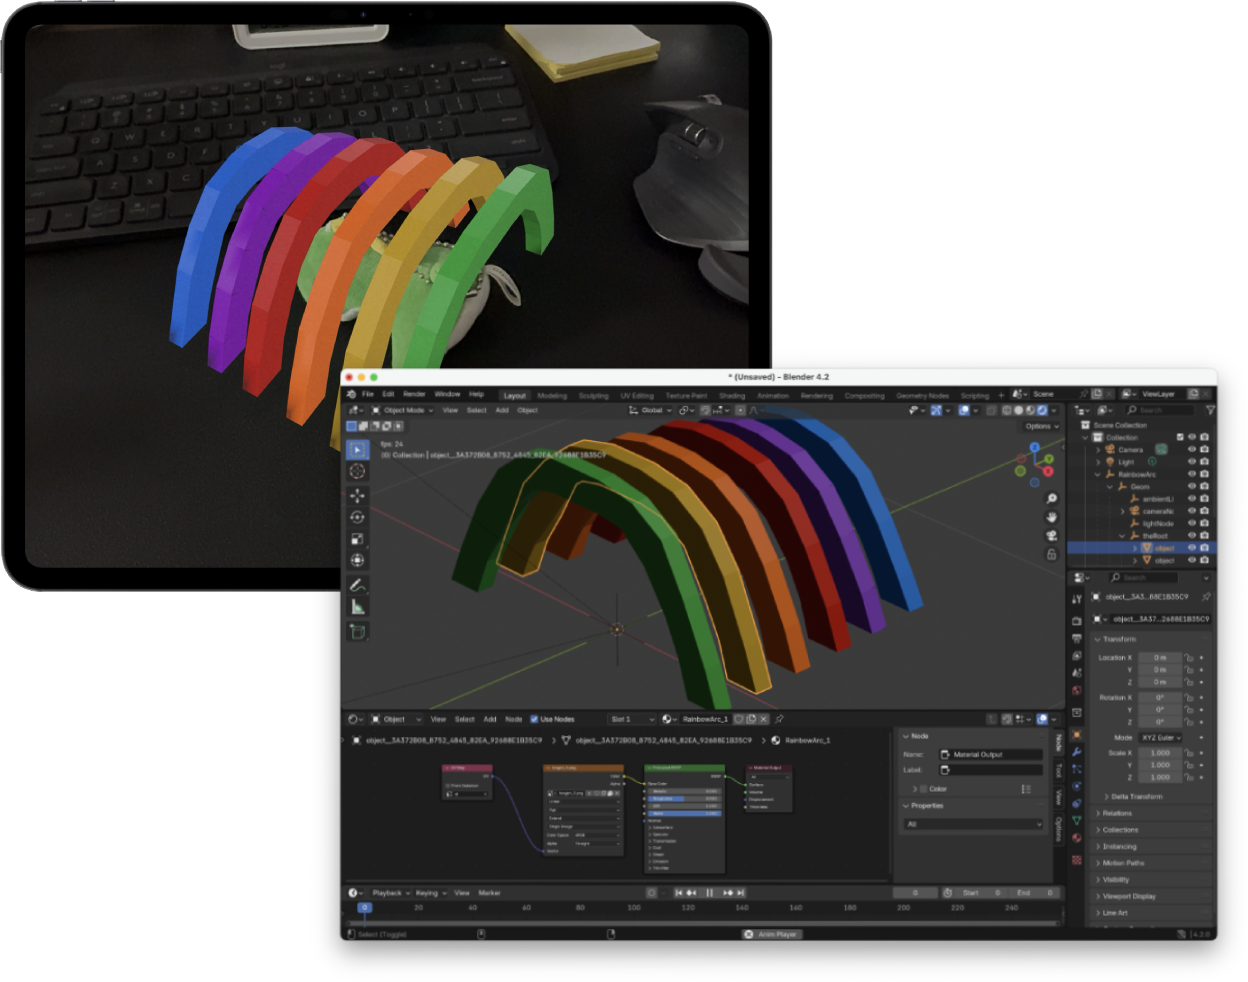Expand the Light item in outliner

pos(1098,462)
